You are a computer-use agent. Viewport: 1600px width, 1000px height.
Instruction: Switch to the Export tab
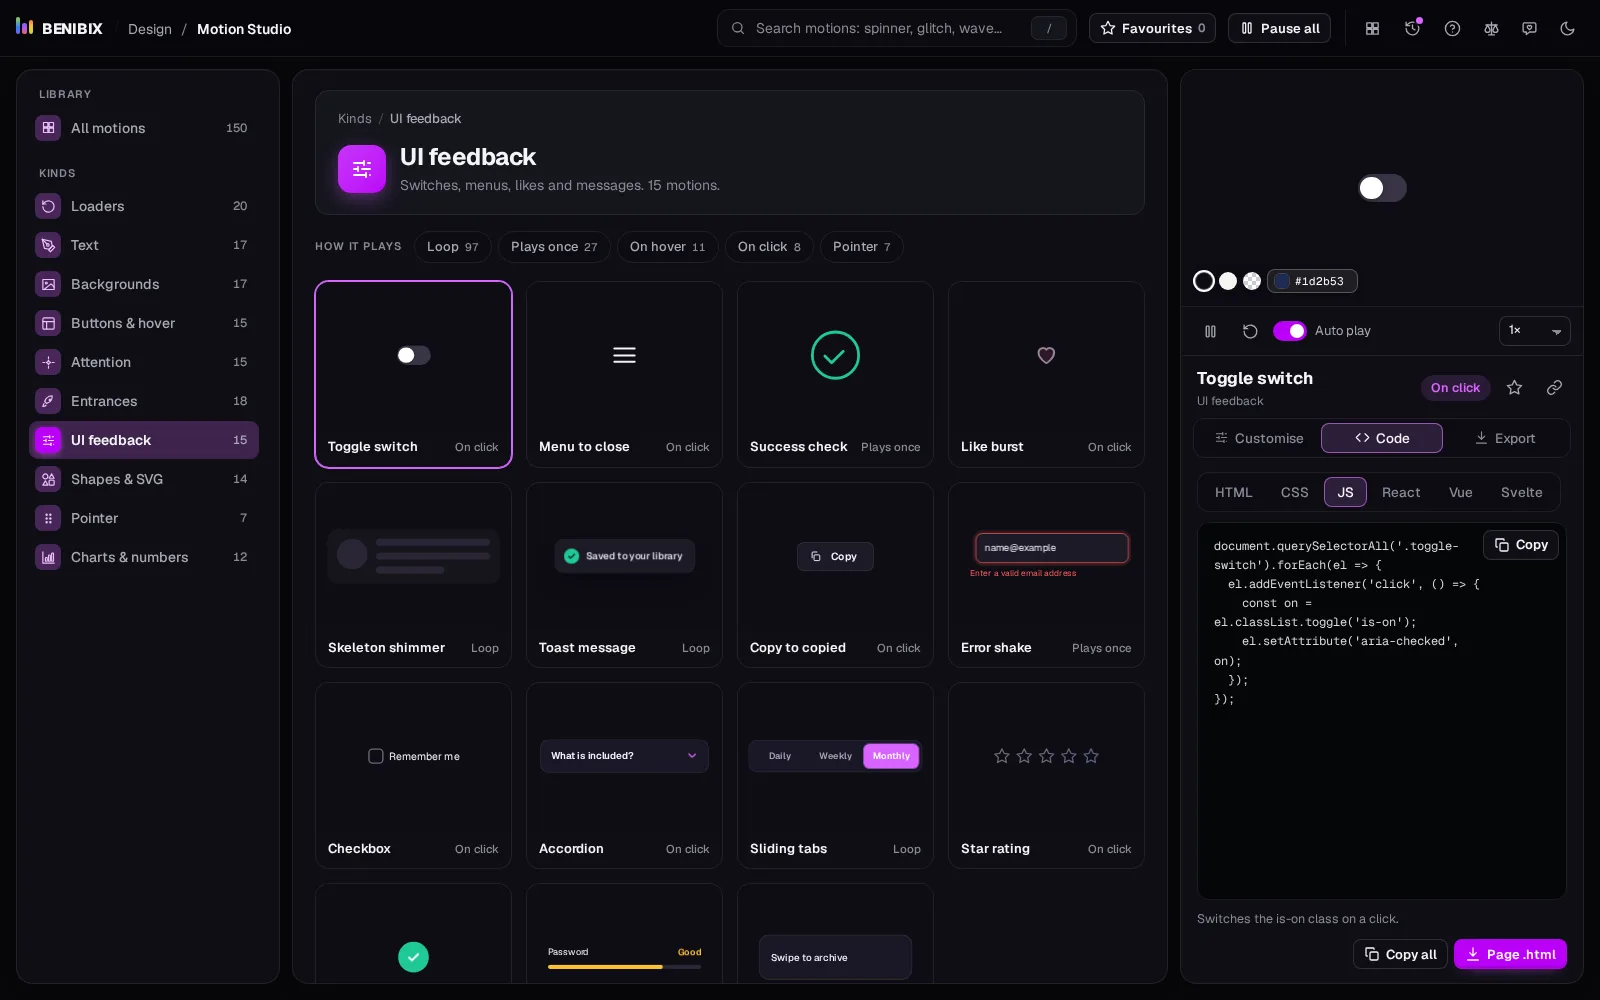click(x=1505, y=438)
